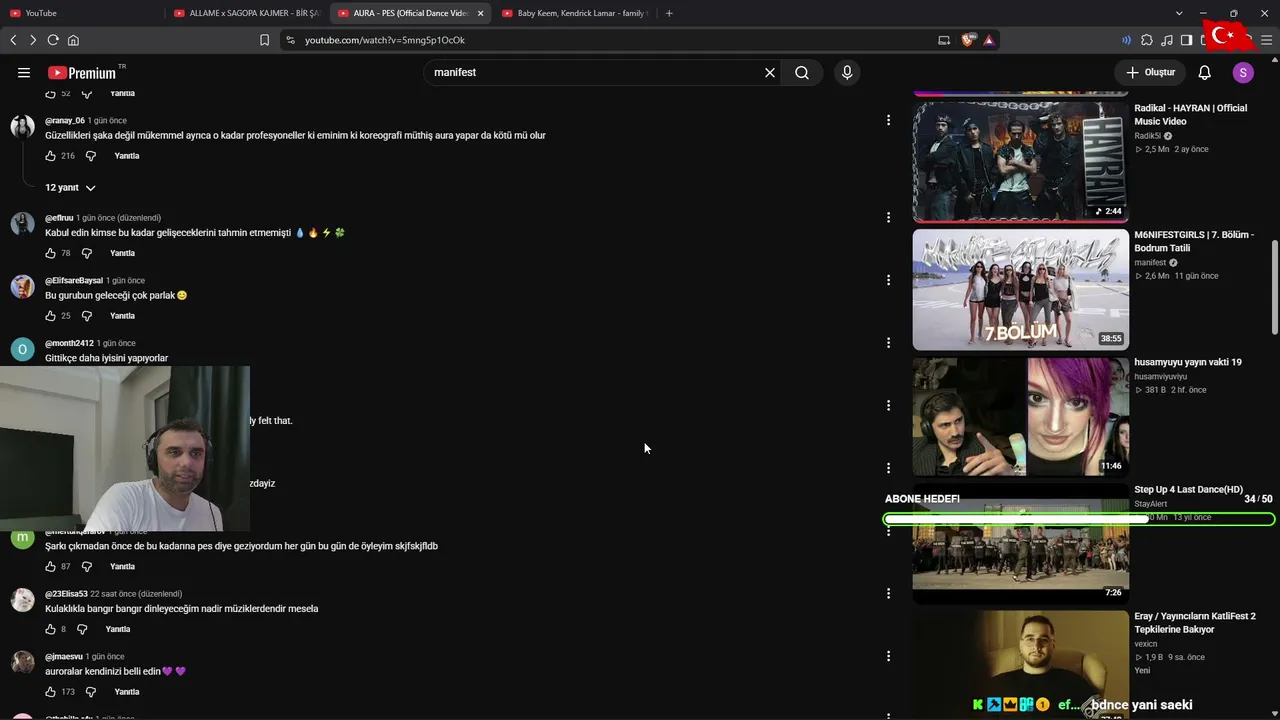The image size is (1280, 720).
Task: Reload the current page
Action: pos(53,40)
